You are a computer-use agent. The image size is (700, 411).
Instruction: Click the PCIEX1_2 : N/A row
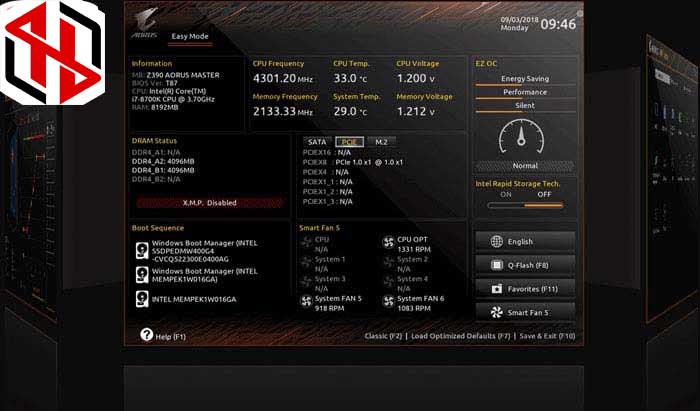pyautogui.click(x=328, y=192)
